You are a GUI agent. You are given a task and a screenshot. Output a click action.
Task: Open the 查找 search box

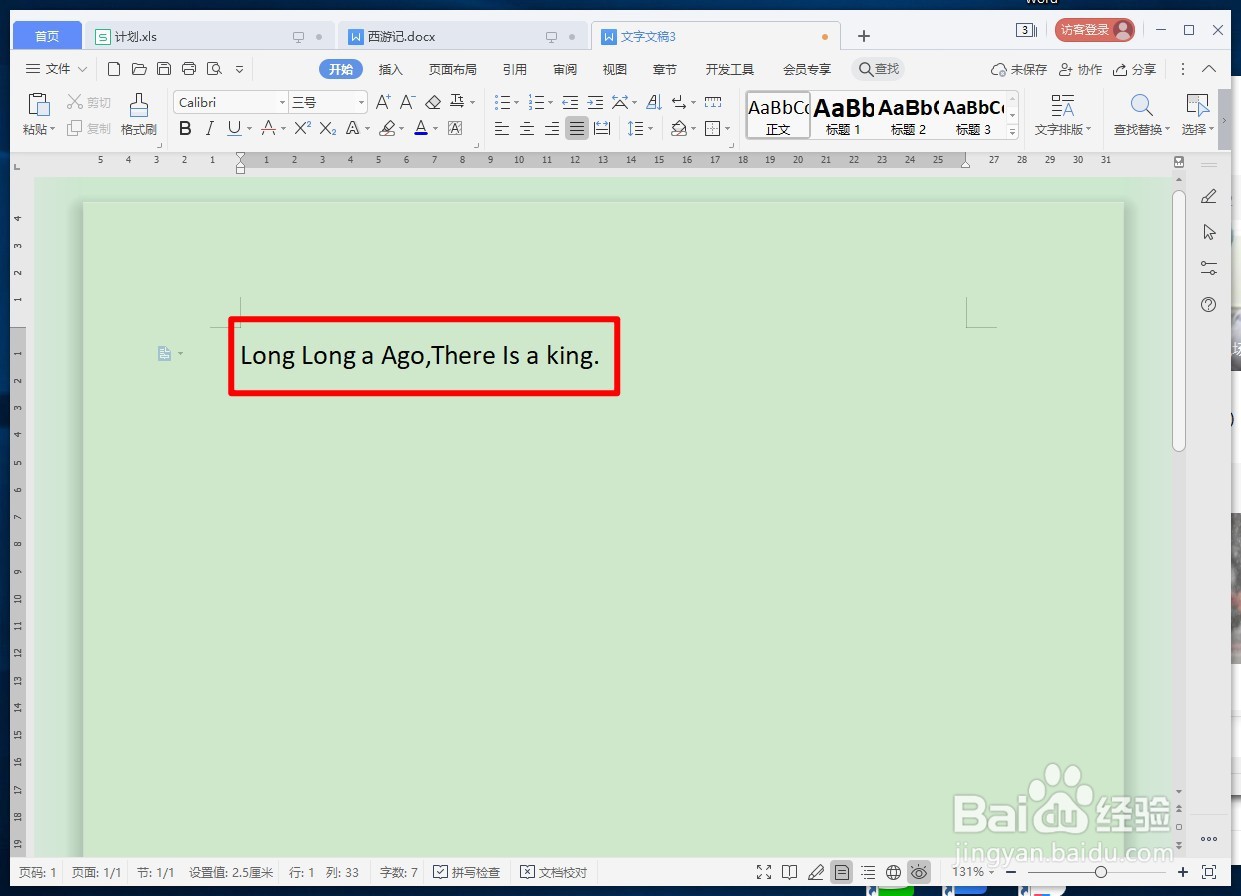pos(878,69)
